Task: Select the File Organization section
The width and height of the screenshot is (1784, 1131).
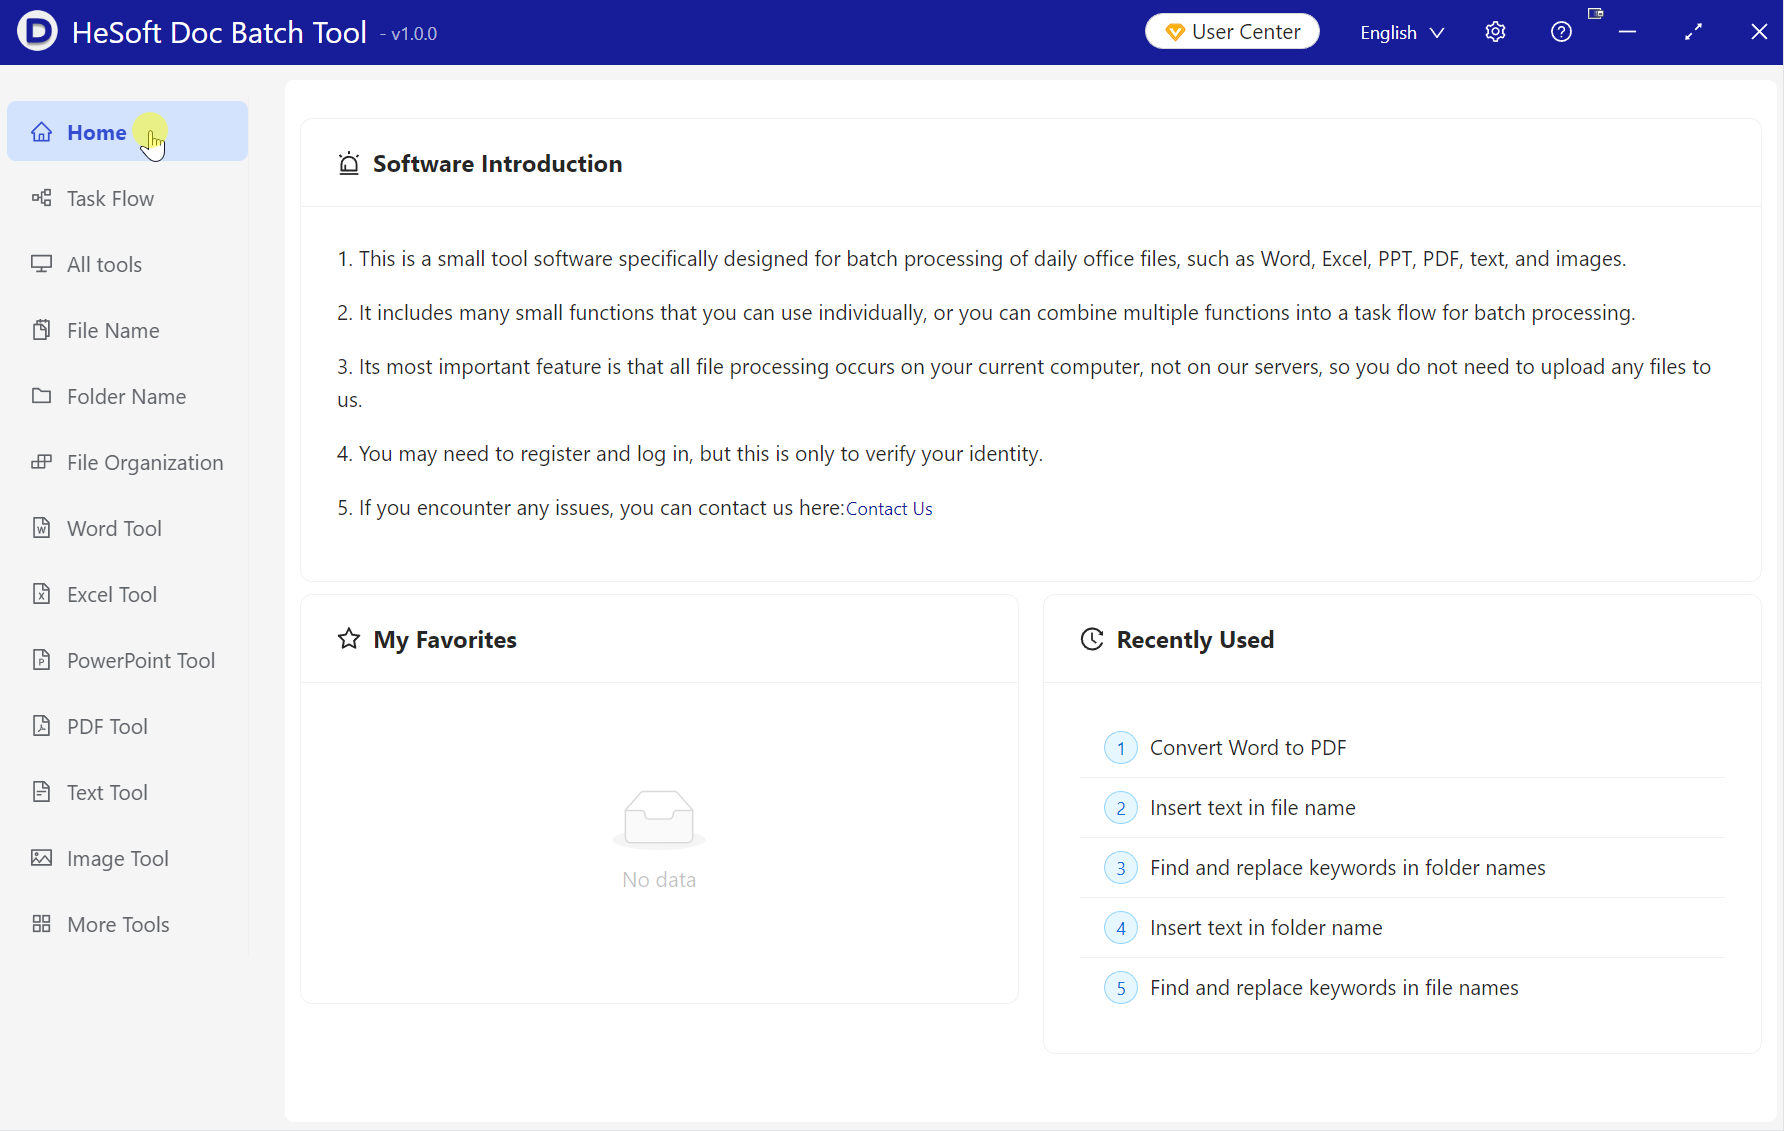Action: (145, 462)
